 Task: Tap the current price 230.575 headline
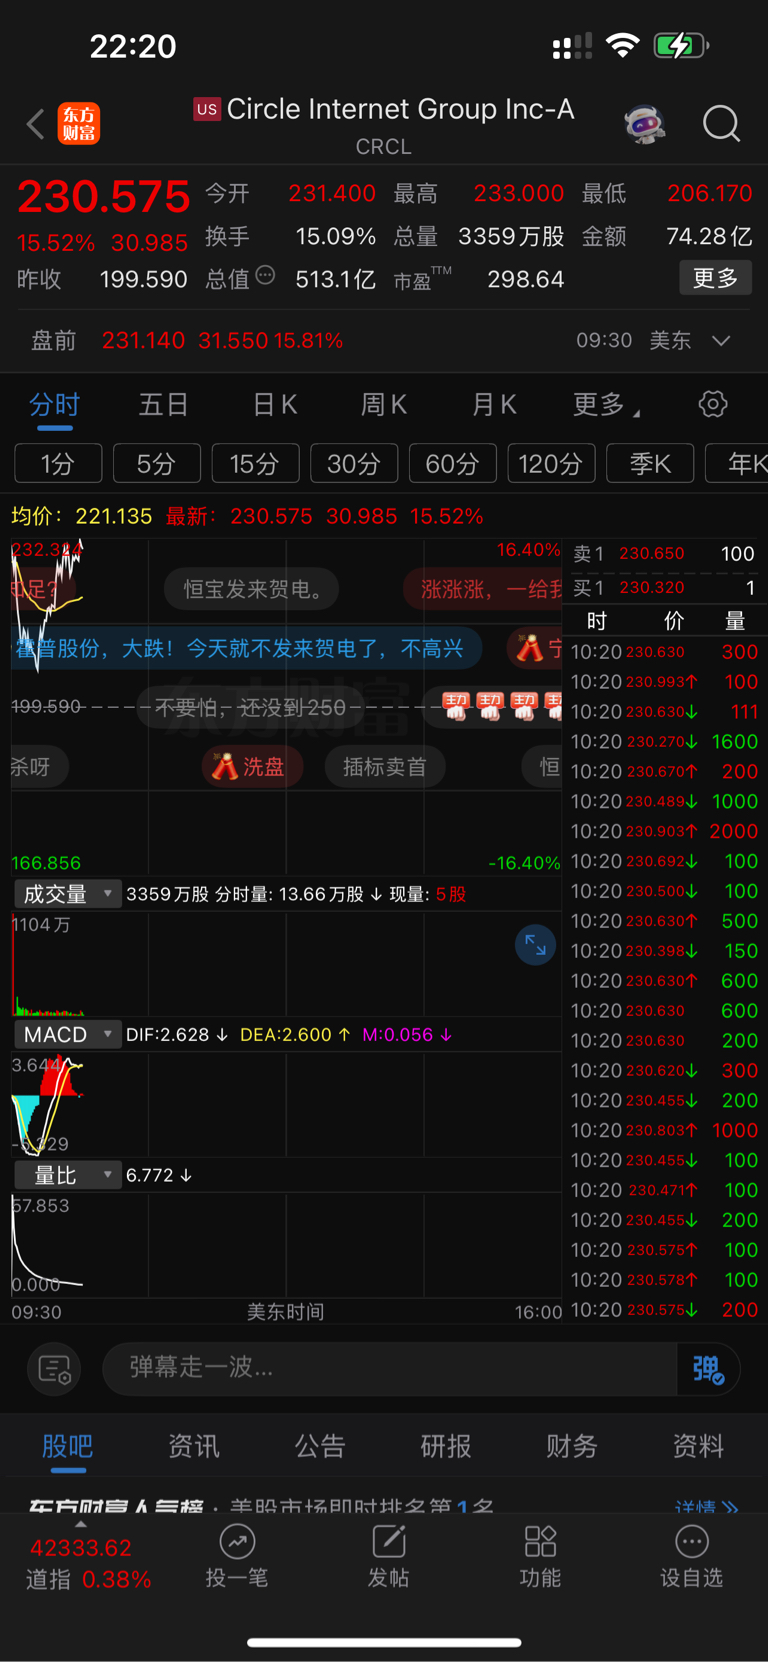point(104,197)
